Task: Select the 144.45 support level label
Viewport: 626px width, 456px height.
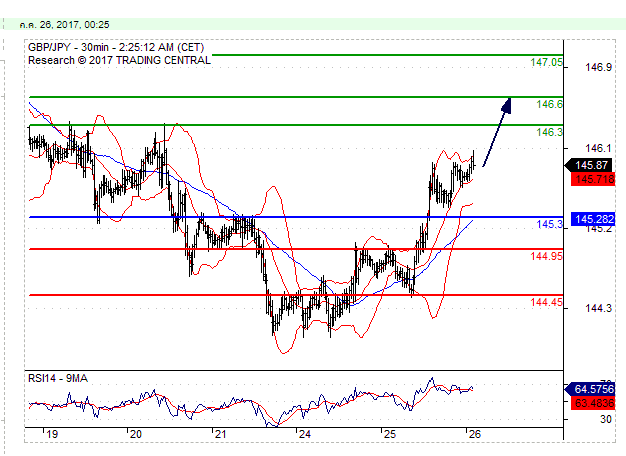Action: (546, 302)
